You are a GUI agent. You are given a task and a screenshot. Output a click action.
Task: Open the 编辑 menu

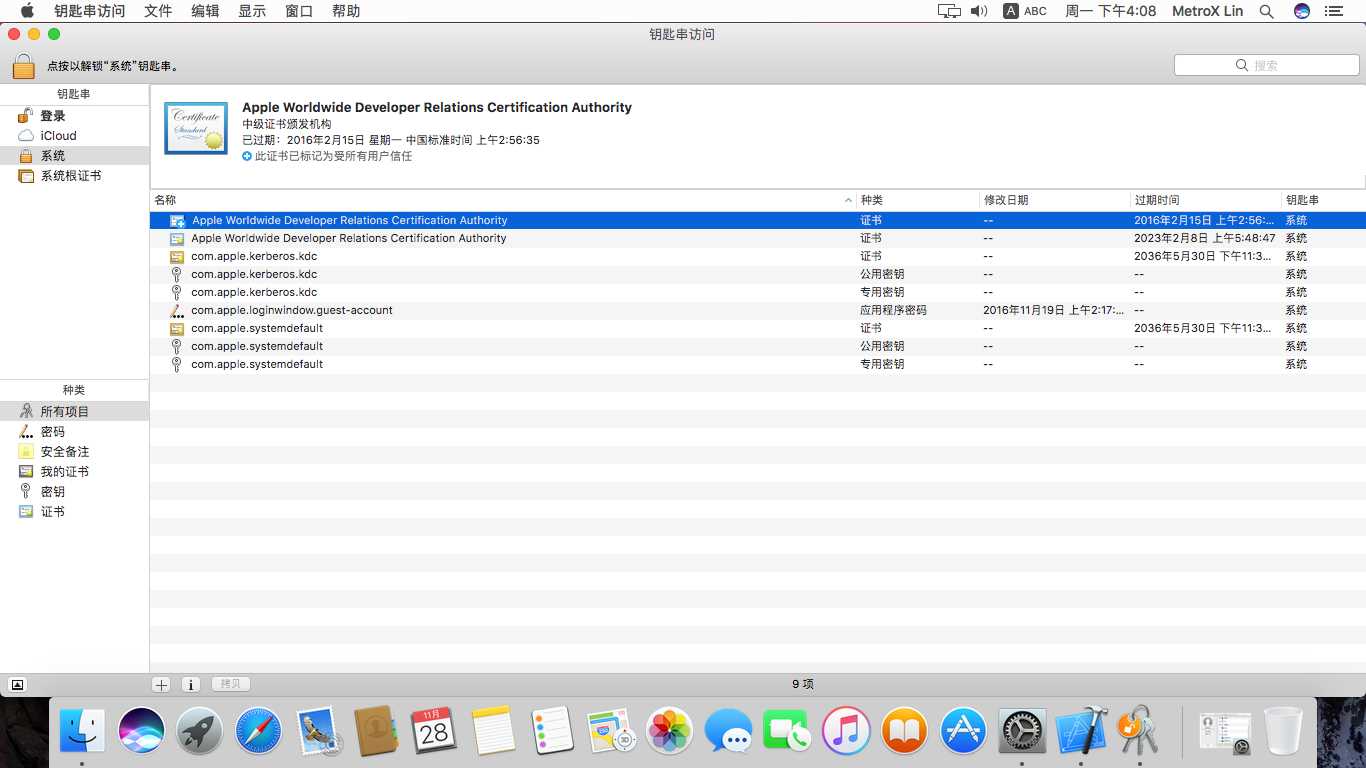coord(205,11)
